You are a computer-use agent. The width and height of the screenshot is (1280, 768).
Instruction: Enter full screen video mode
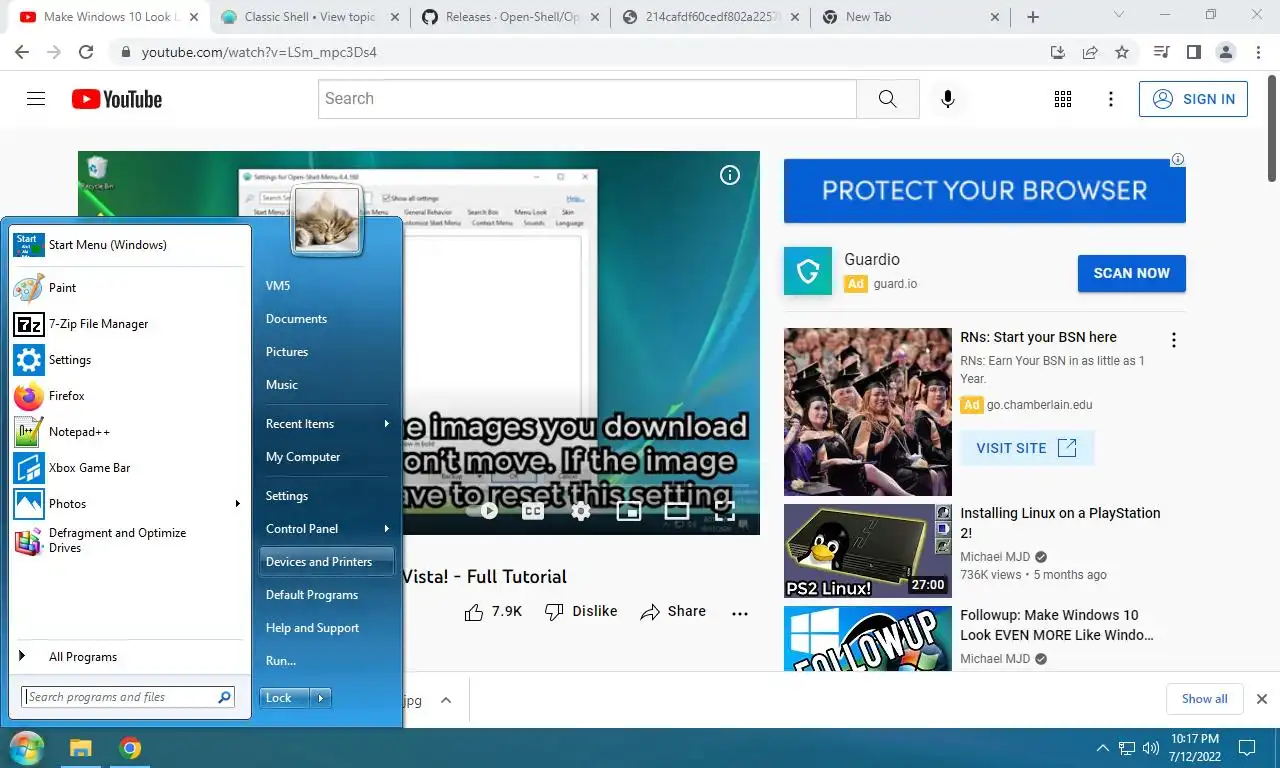[x=725, y=511]
